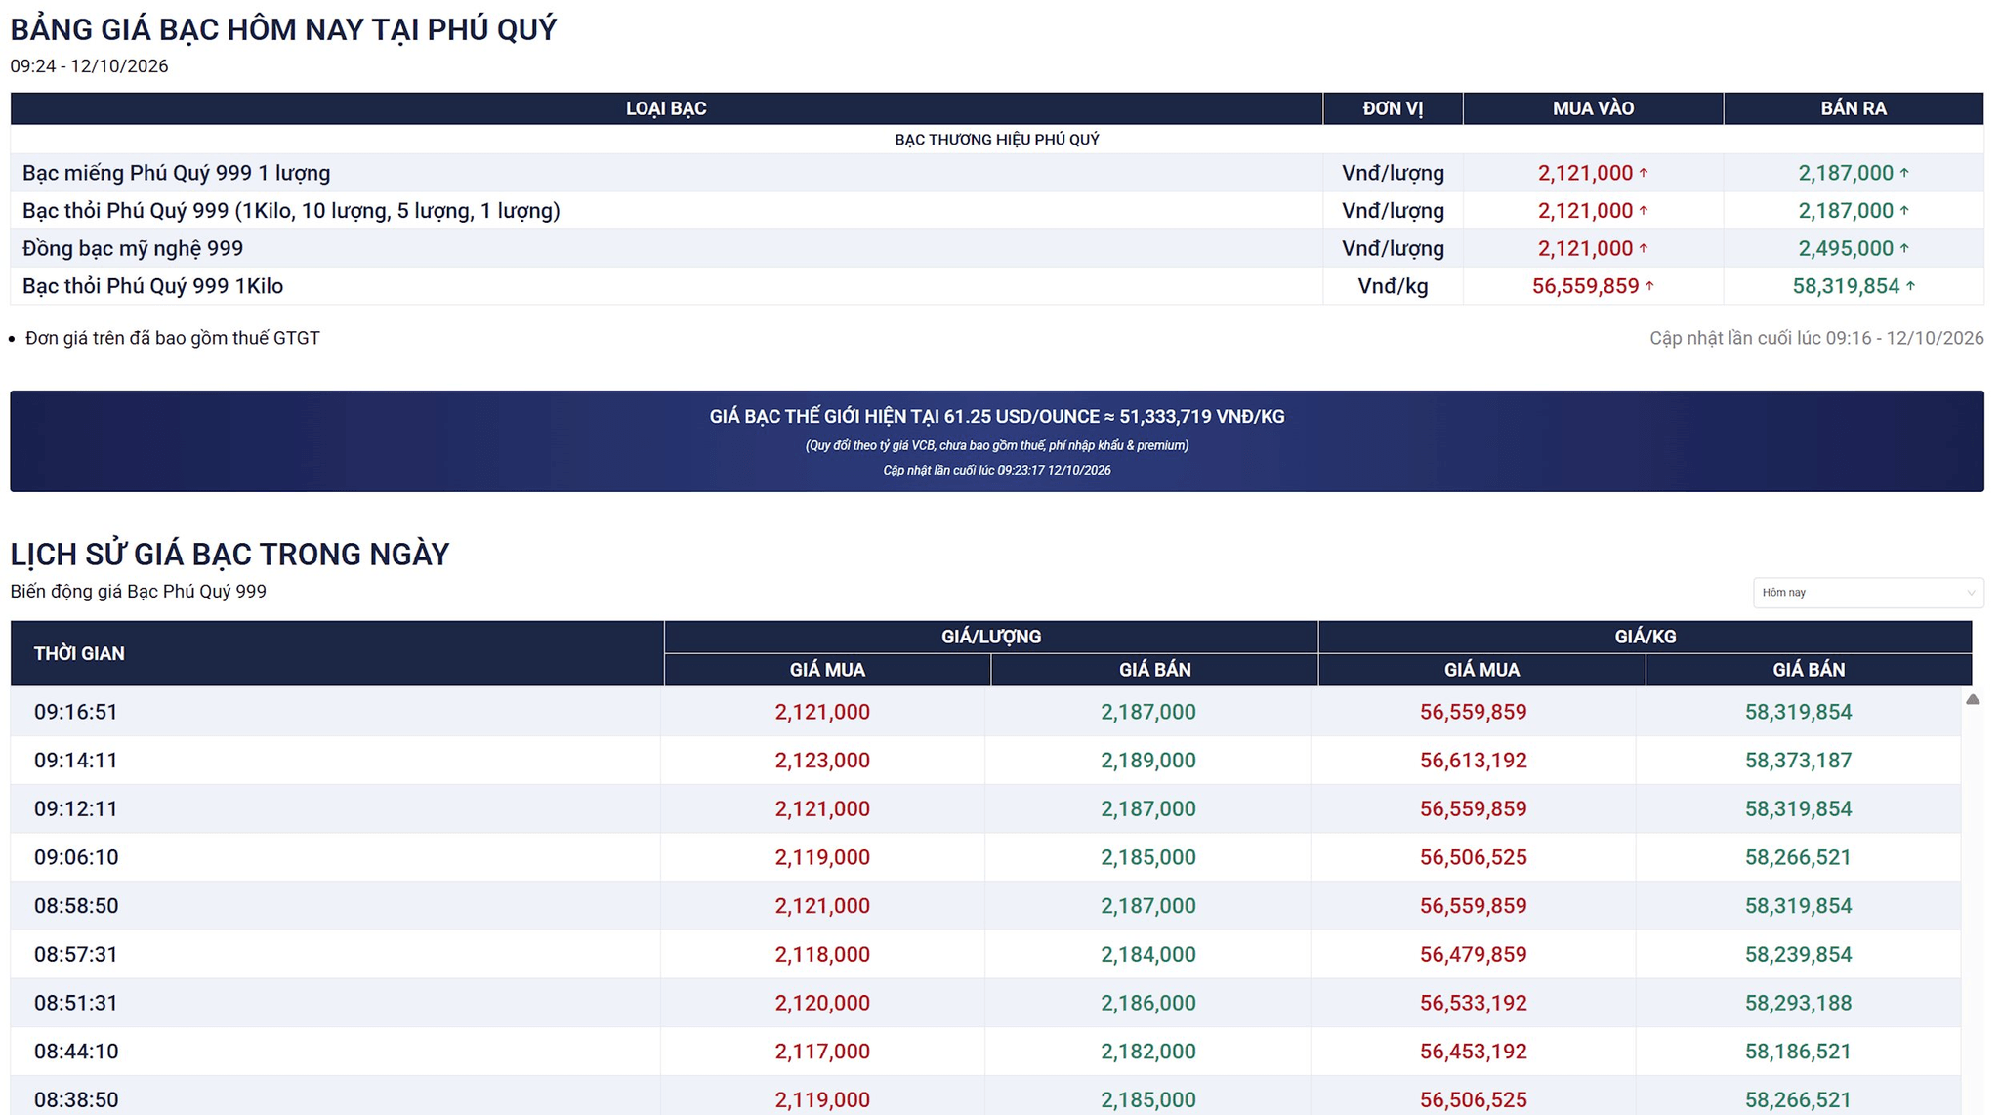Click the "GIÁ/LƯỢNG" group header
This screenshot has height=1115, width=2000.
pos(990,636)
